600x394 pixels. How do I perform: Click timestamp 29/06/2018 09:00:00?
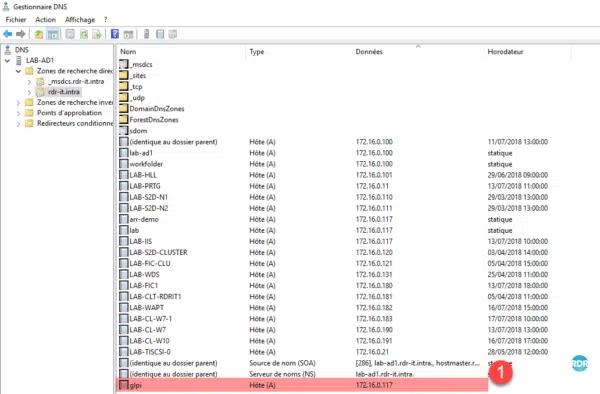tap(518, 175)
